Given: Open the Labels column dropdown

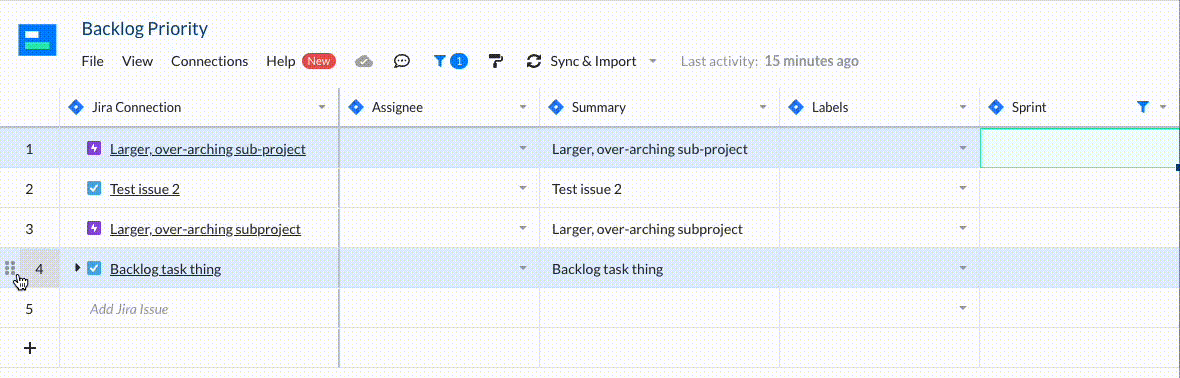Looking at the screenshot, I should pos(963,108).
